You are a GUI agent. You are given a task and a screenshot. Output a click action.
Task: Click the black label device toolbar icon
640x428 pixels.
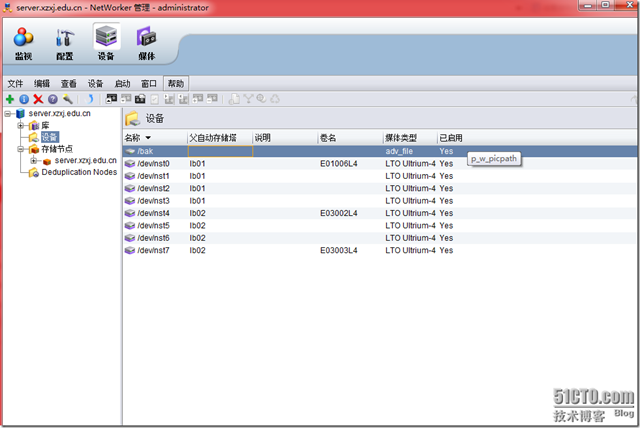(x=140, y=99)
